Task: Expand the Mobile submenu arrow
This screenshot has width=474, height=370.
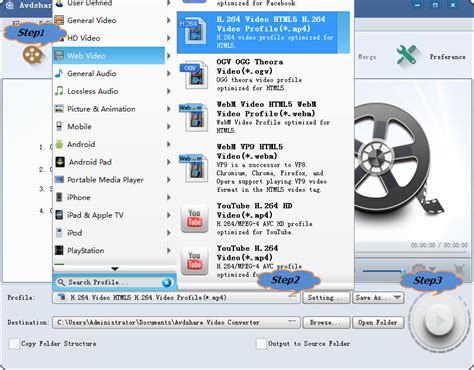Action: click(x=169, y=126)
